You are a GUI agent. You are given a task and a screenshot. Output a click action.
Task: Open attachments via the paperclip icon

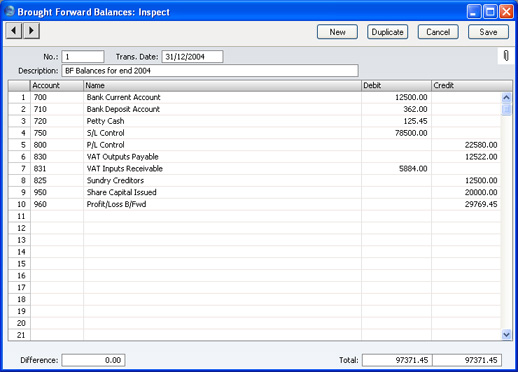[506, 56]
